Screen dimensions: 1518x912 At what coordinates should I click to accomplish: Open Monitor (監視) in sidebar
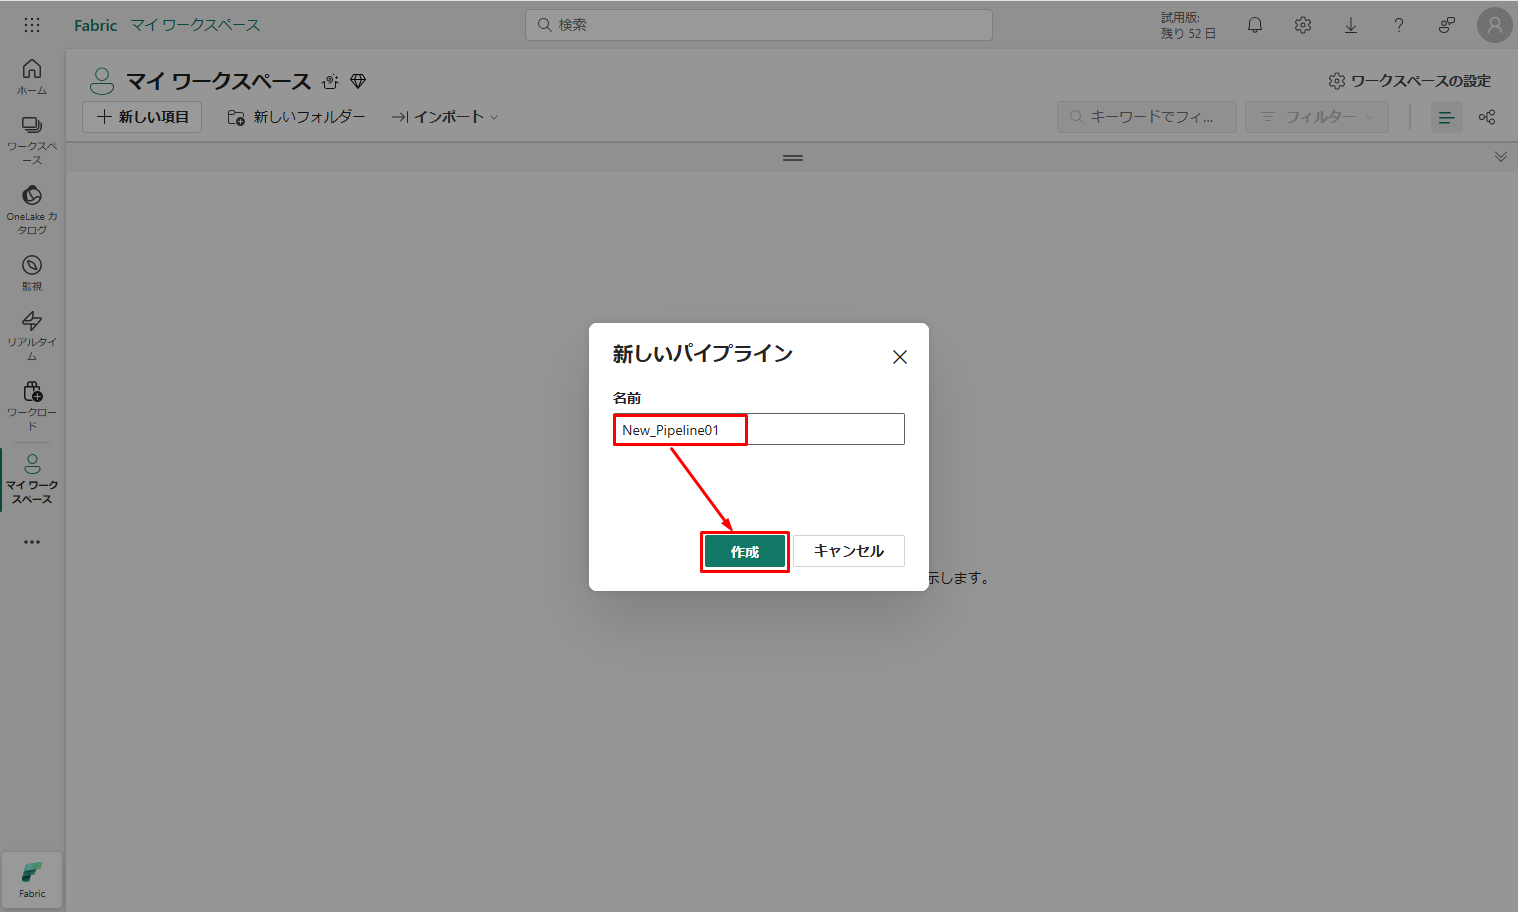click(32, 273)
